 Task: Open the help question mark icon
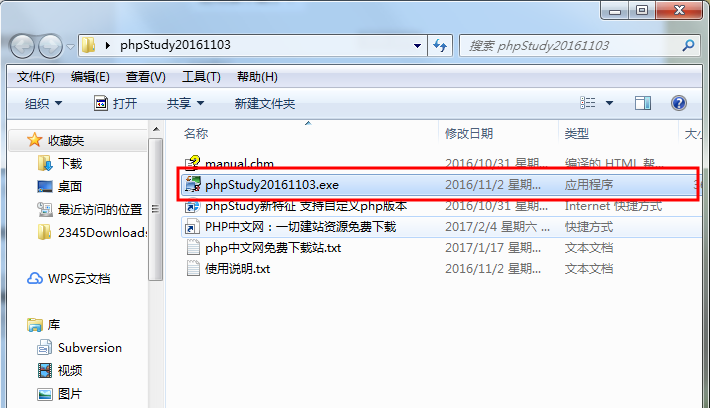click(x=678, y=103)
